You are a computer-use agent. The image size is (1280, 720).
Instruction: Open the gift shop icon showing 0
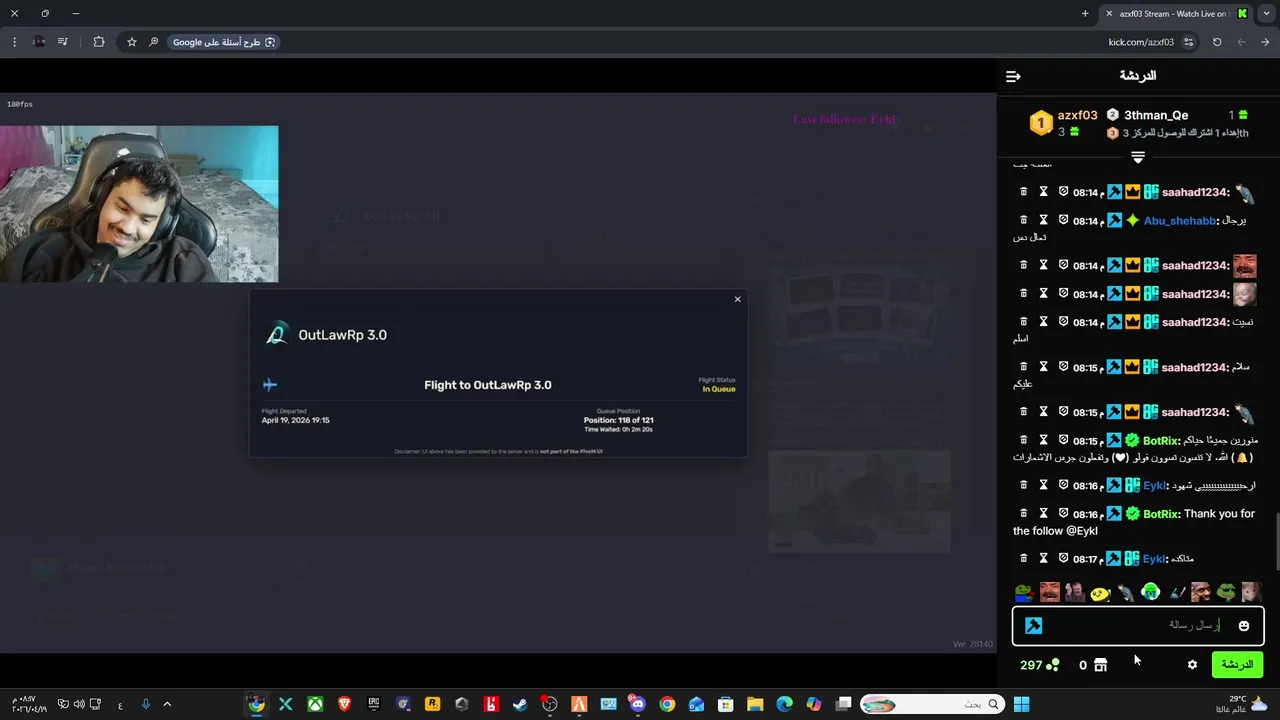[1093, 665]
